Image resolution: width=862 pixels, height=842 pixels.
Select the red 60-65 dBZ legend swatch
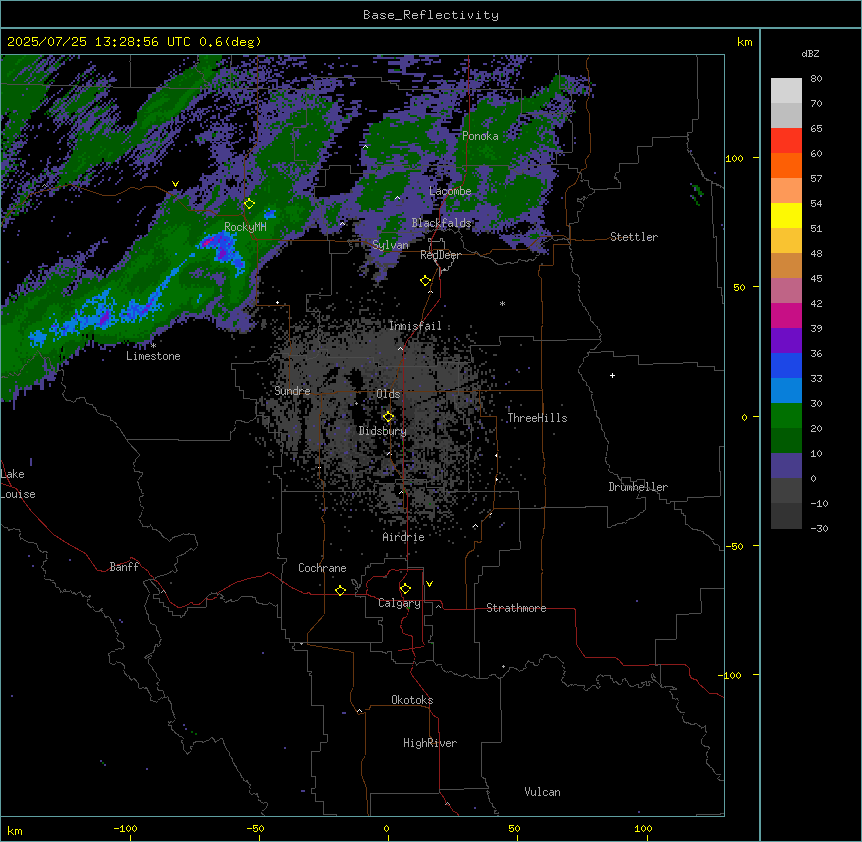click(x=786, y=140)
